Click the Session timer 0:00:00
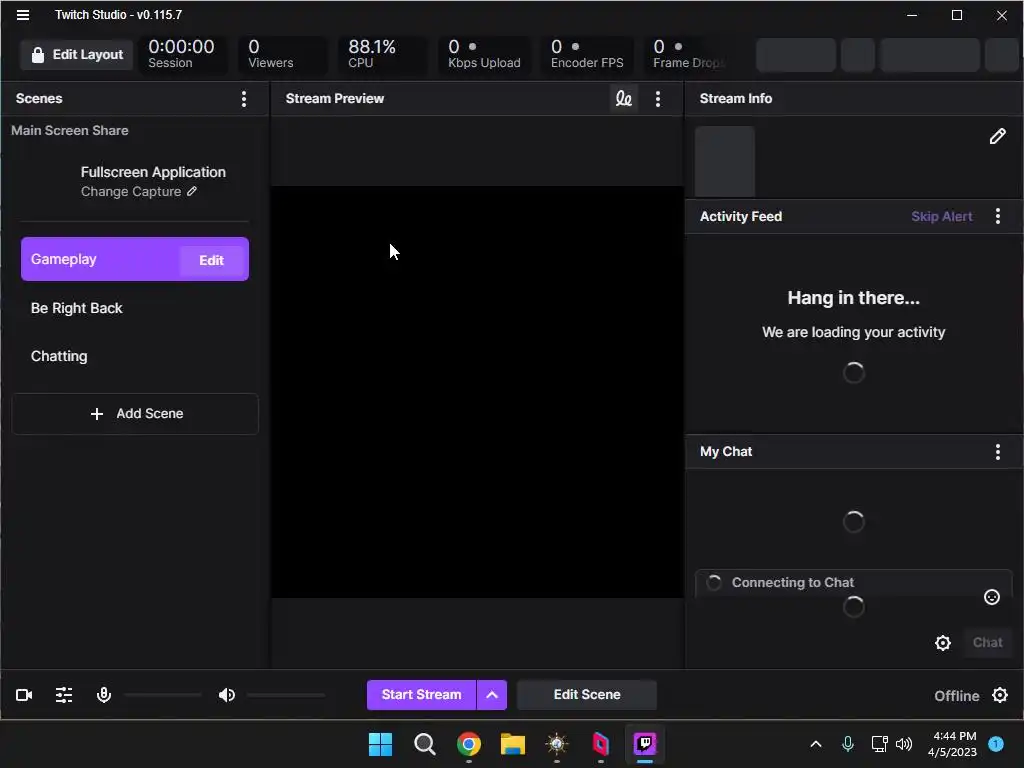 coord(181,54)
